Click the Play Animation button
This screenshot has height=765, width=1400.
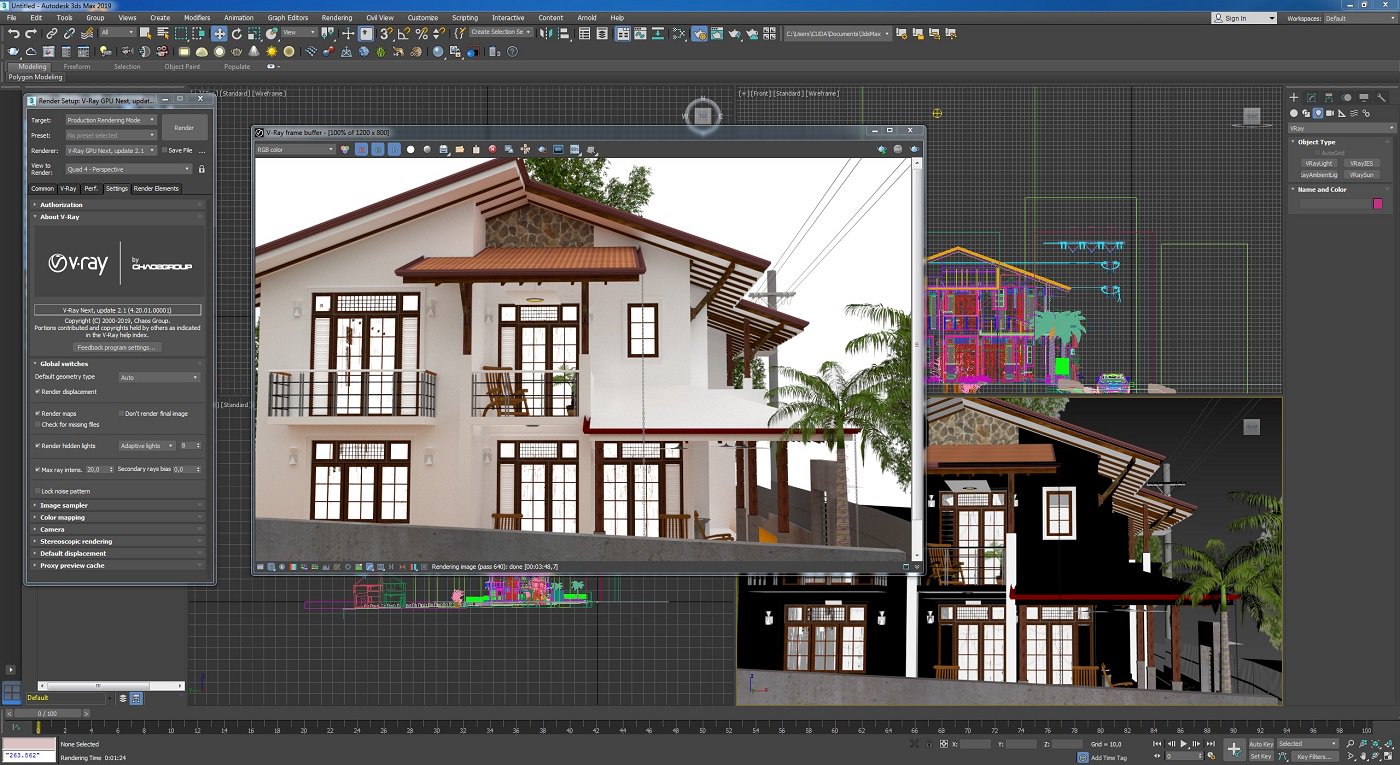point(1184,744)
